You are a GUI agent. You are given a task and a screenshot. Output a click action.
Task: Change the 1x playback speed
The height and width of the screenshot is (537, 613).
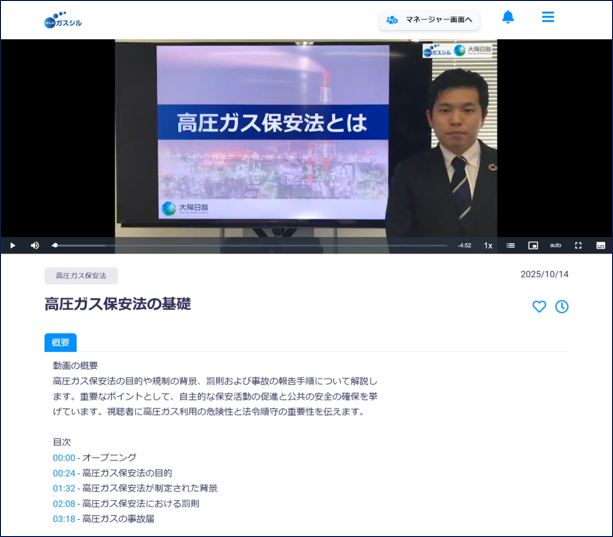pyautogui.click(x=488, y=245)
